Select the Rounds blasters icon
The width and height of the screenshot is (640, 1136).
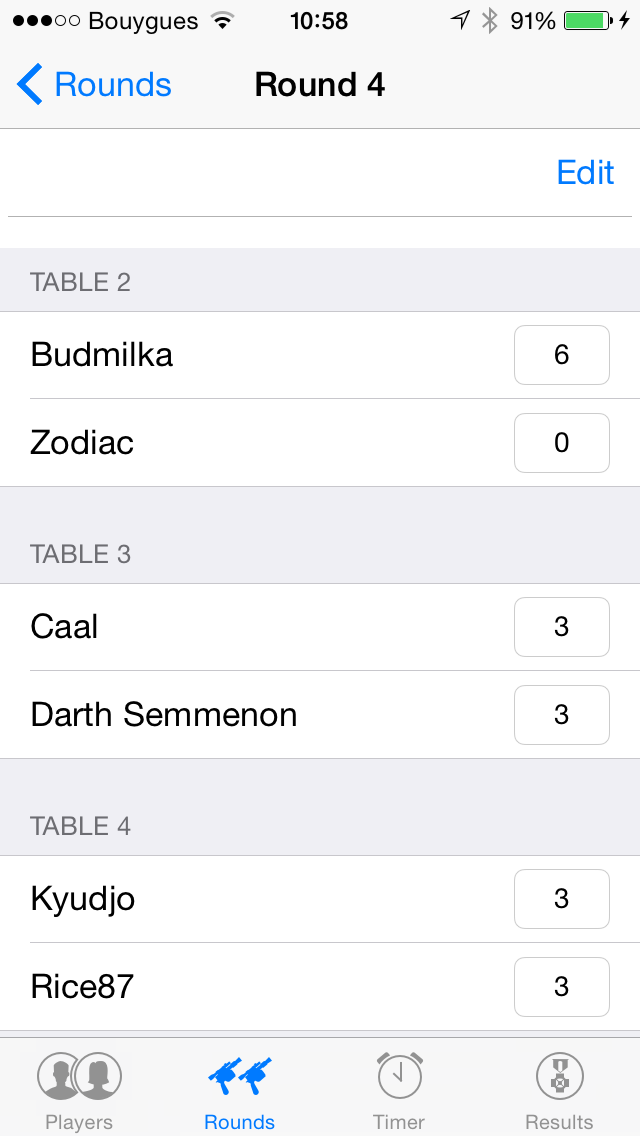[240, 1077]
